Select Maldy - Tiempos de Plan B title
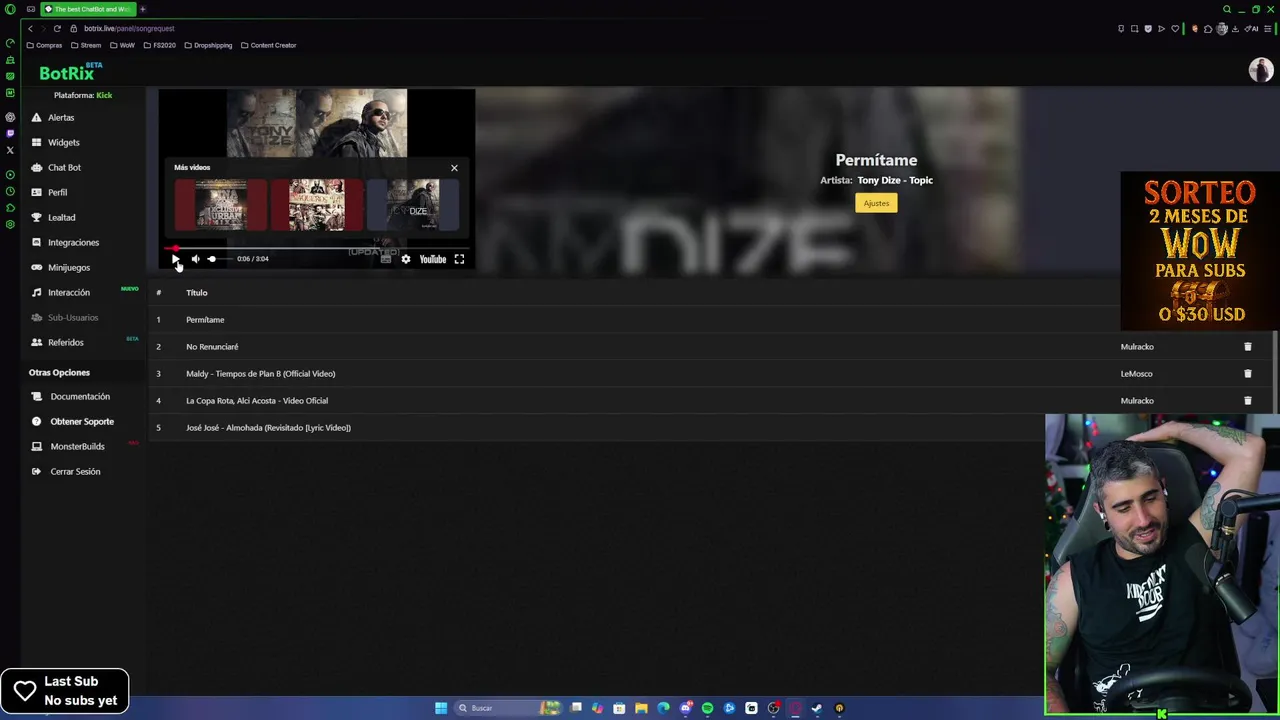The width and height of the screenshot is (1280, 720). coord(260,374)
